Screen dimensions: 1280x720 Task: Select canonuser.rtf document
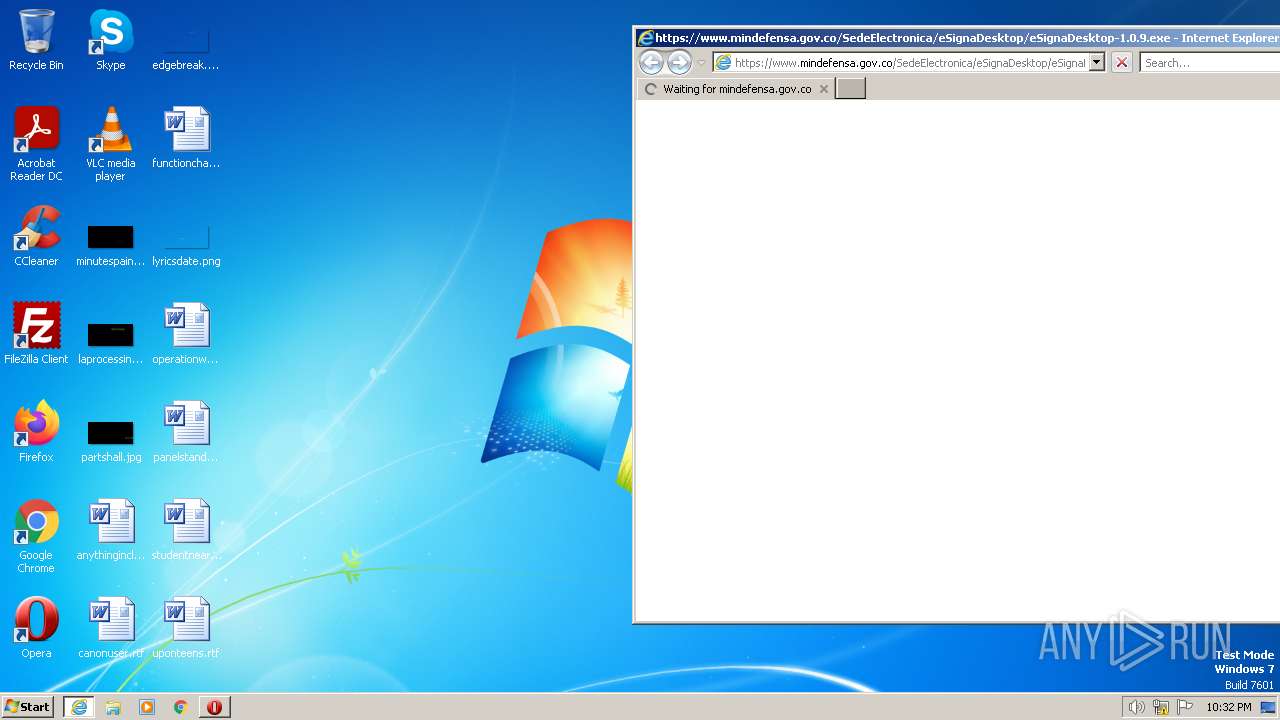click(110, 628)
